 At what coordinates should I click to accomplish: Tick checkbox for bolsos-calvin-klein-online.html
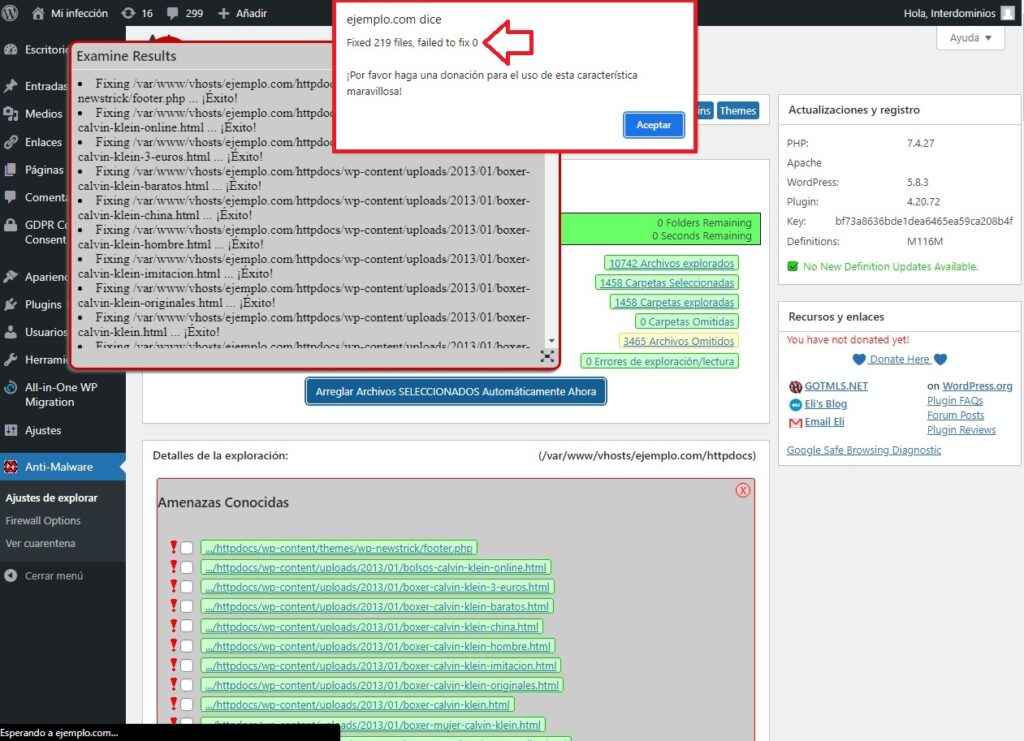[187, 567]
